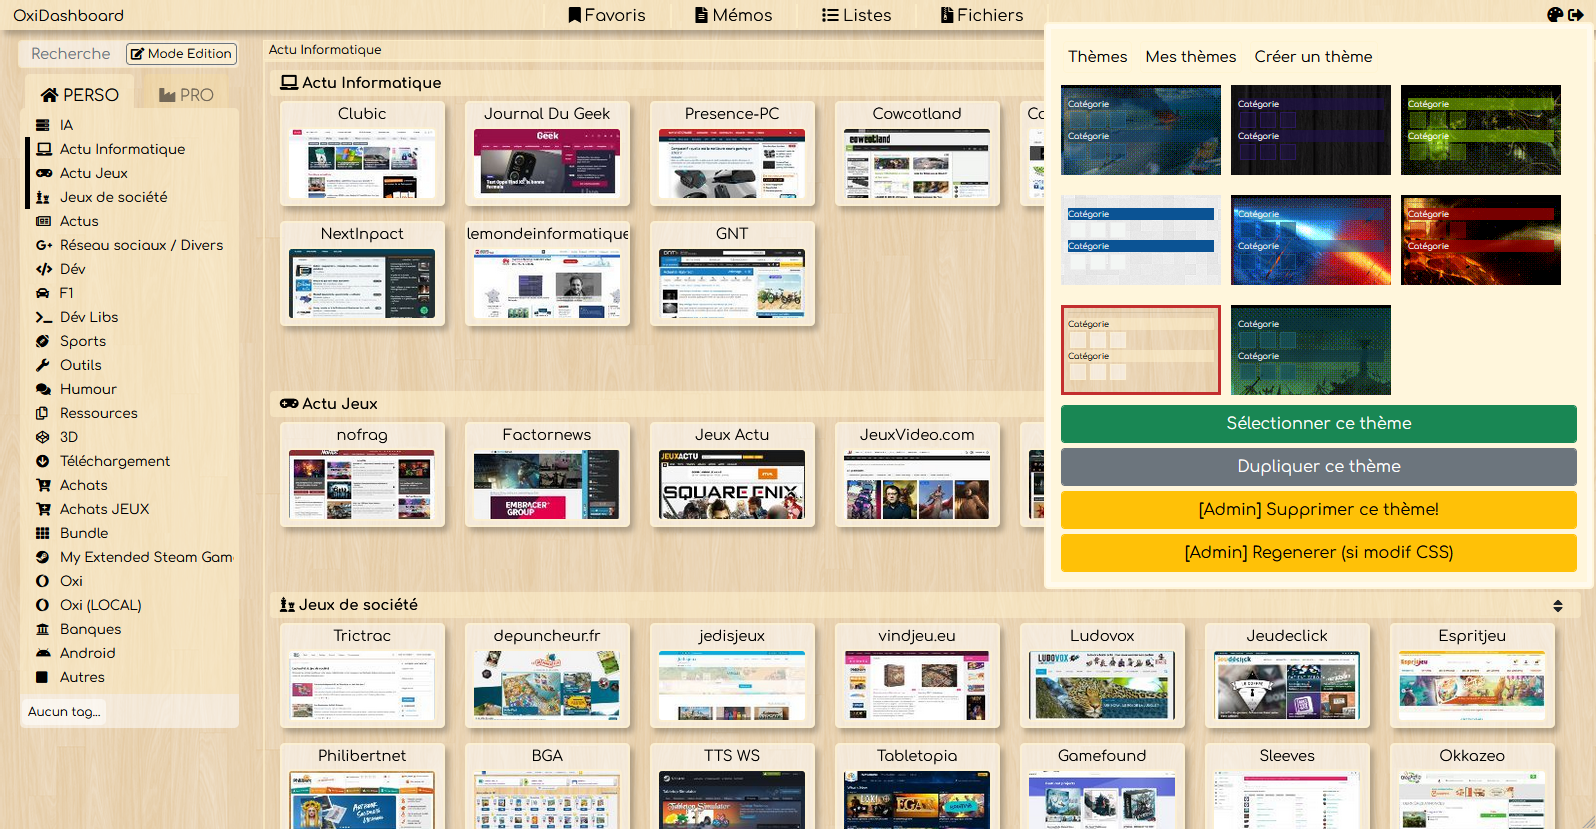Click the chess icon for Jeux de société in sidebar
Viewport: 1596px width, 829px height.
(x=43, y=197)
